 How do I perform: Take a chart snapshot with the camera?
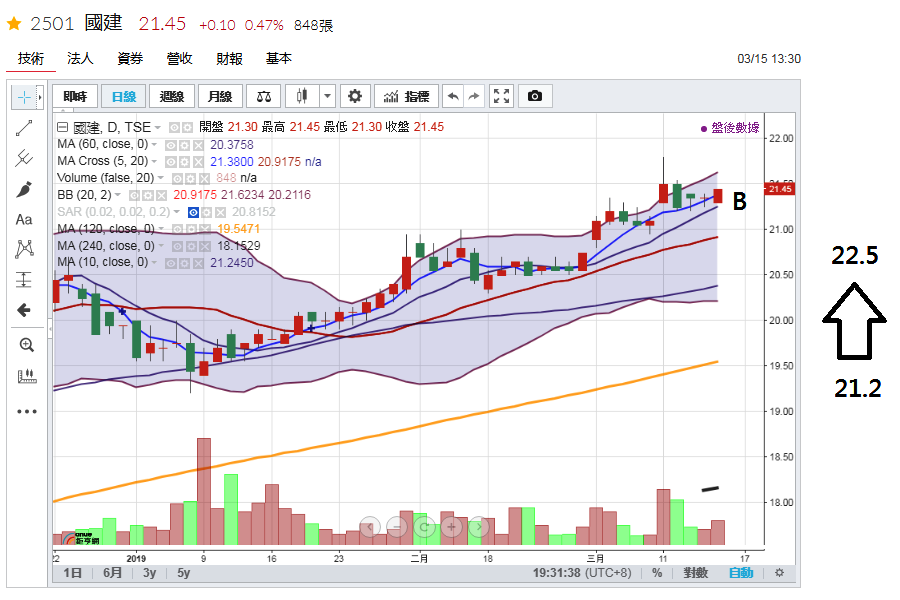point(535,96)
